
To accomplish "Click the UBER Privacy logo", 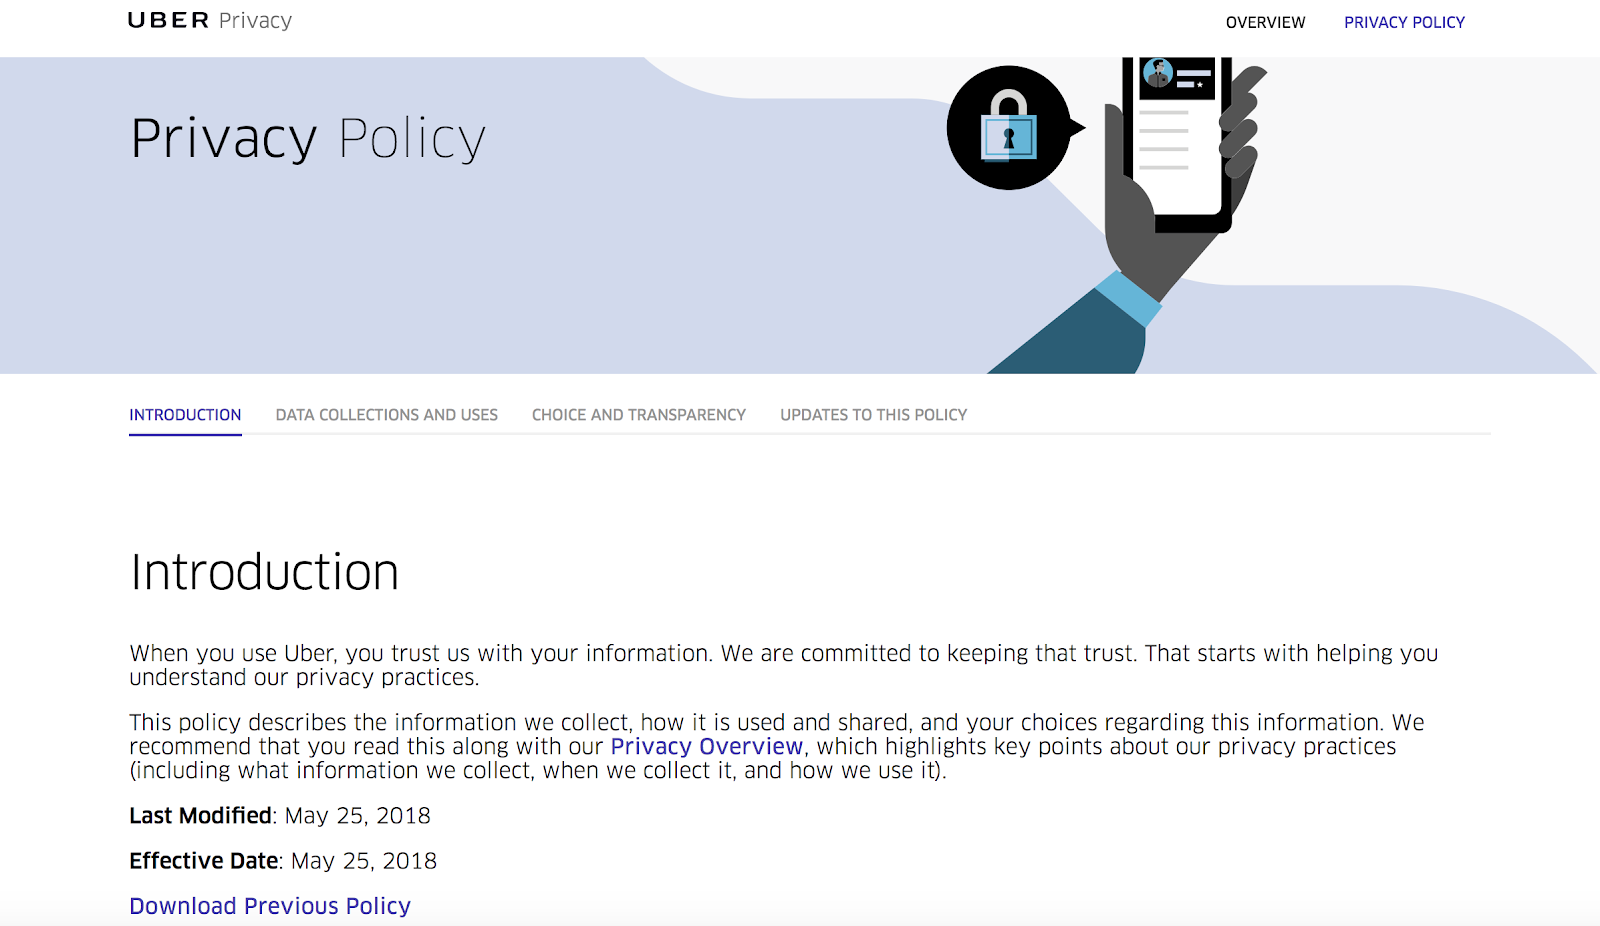I will click(x=210, y=21).
